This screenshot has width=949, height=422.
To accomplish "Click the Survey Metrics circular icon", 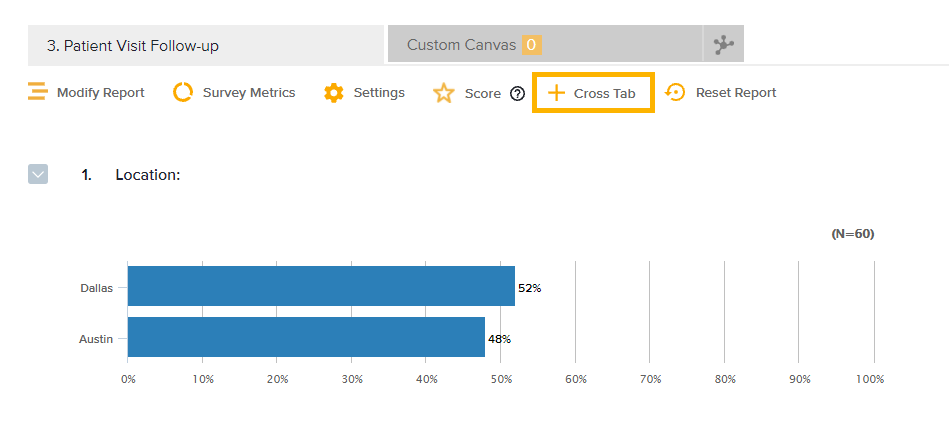I will pyautogui.click(x=183, y=93).
